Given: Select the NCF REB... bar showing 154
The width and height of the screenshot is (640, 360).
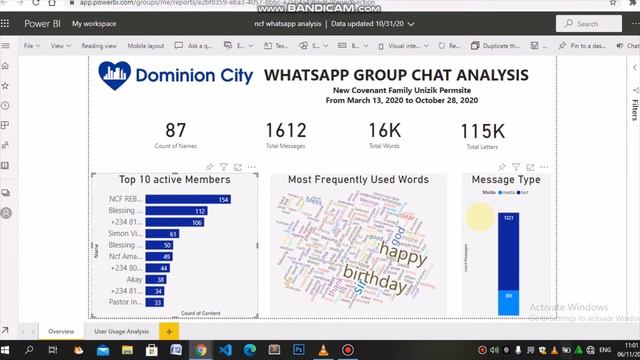Looking at the screenshot, I should [x=188, y=199].
